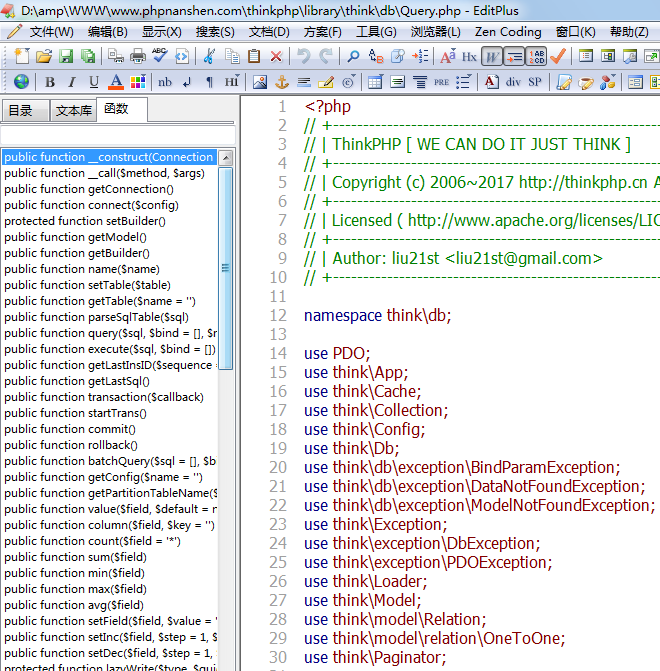Insert non-breaking space with nb
The image size is (660, 671).
tap(165, 81)
